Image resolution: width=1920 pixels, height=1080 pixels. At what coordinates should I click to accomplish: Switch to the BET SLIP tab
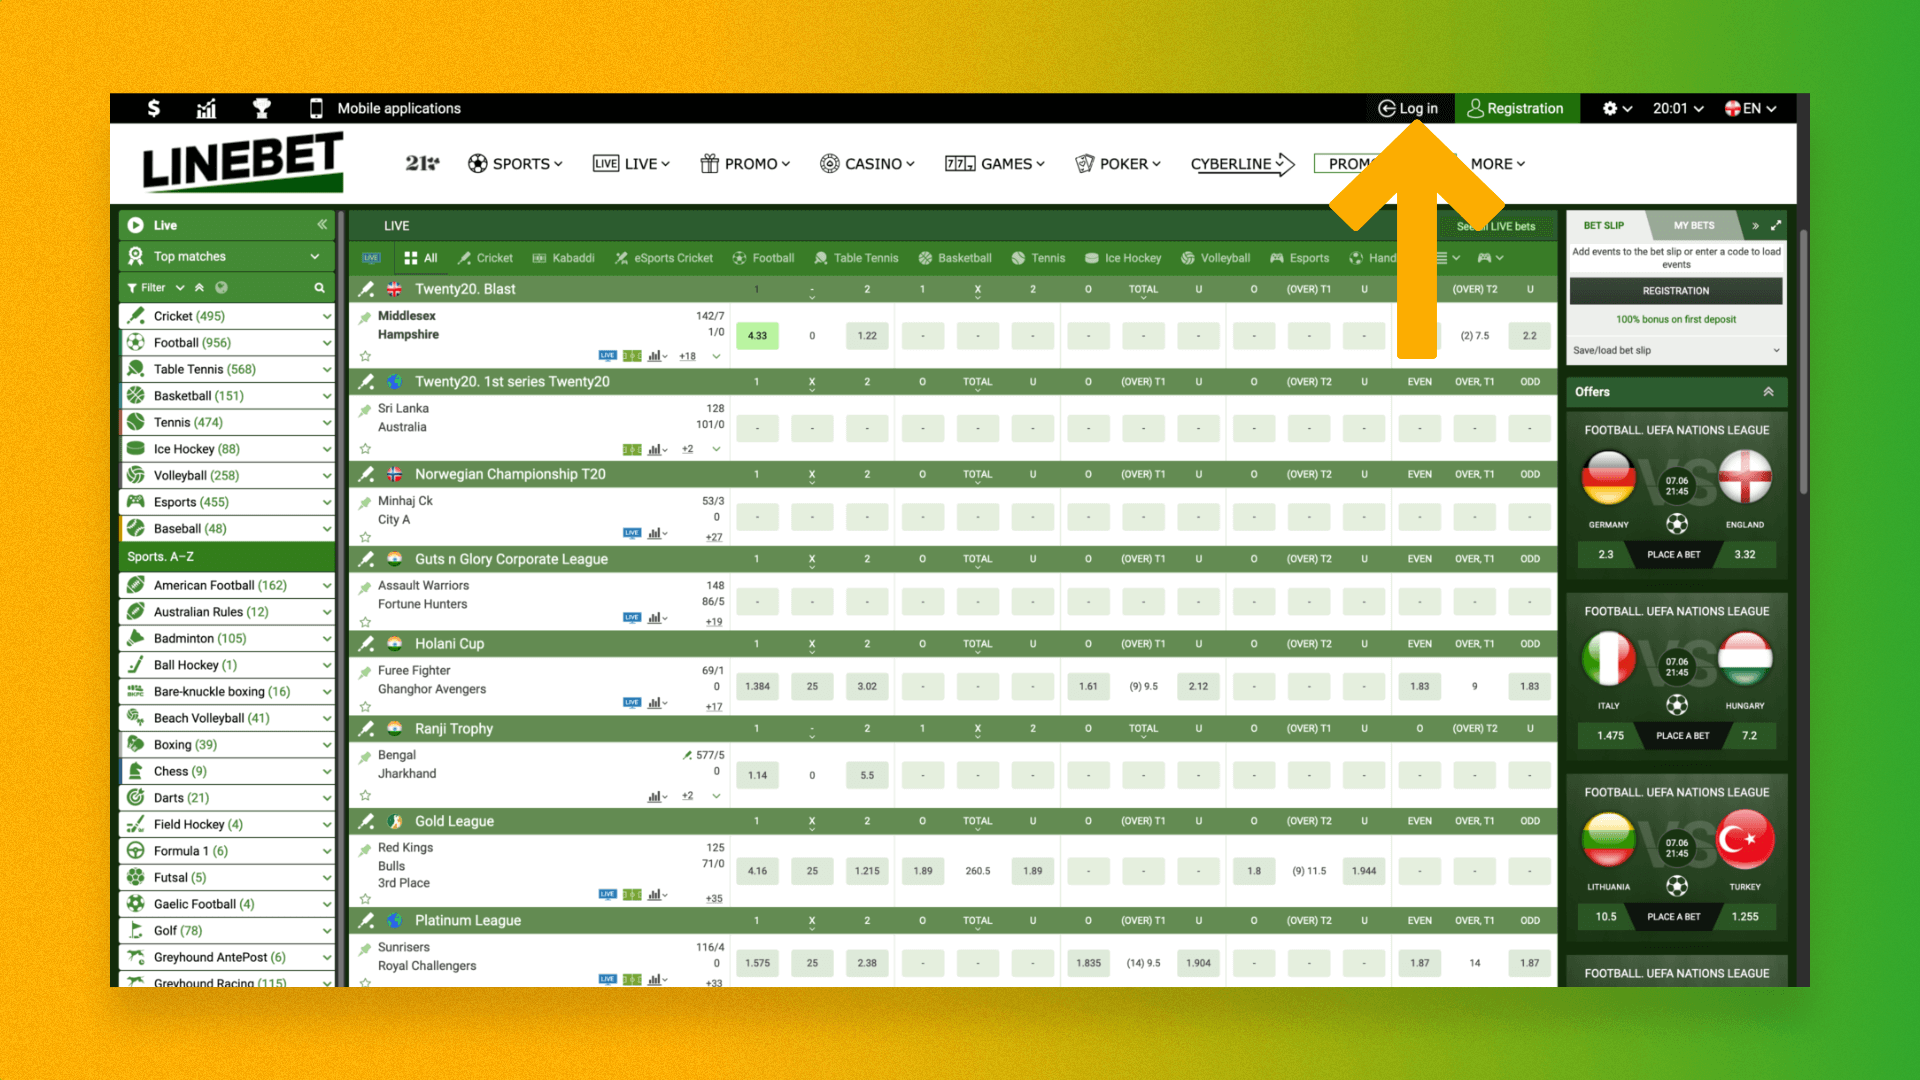click(1603, 225)
